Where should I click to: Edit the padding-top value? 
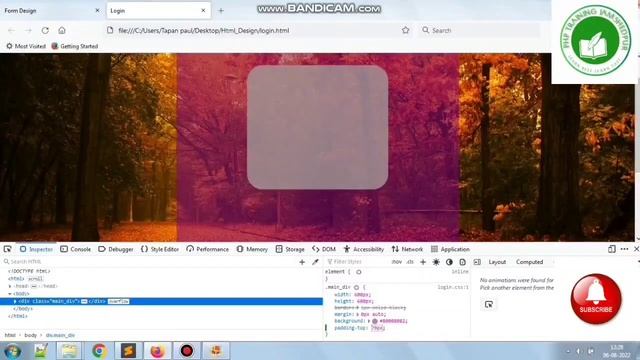click(378, 328)
